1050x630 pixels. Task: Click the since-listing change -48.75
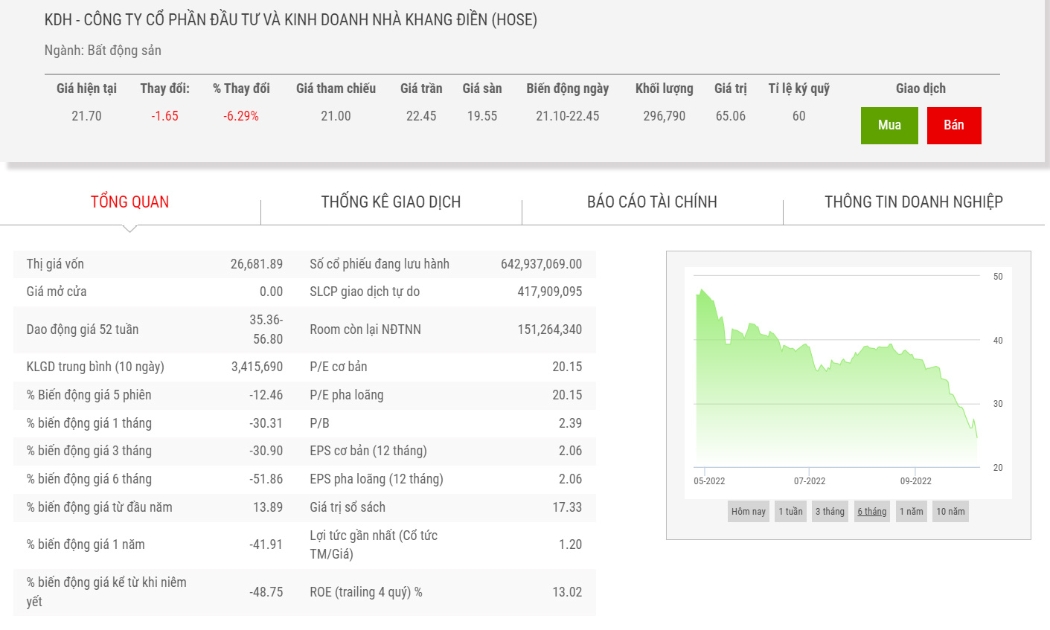[x=266, y=592]
